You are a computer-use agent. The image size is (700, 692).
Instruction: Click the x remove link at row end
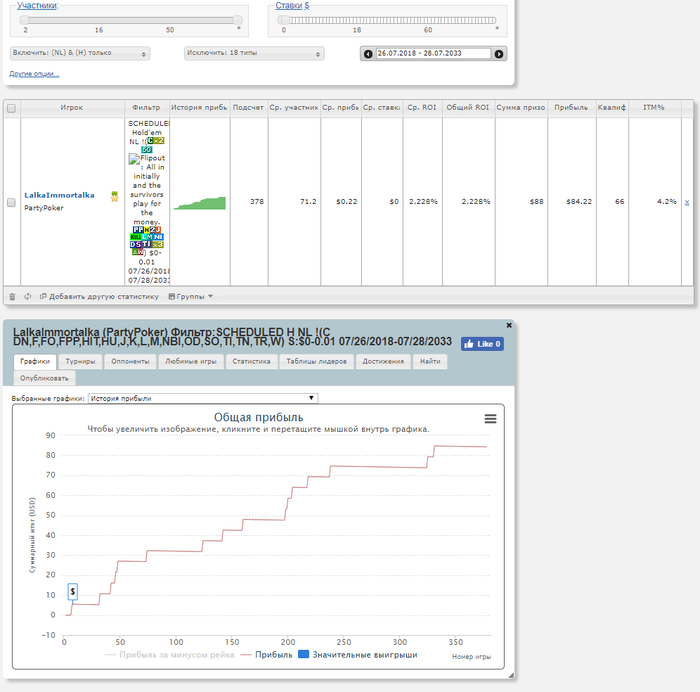tap(687, 202)
